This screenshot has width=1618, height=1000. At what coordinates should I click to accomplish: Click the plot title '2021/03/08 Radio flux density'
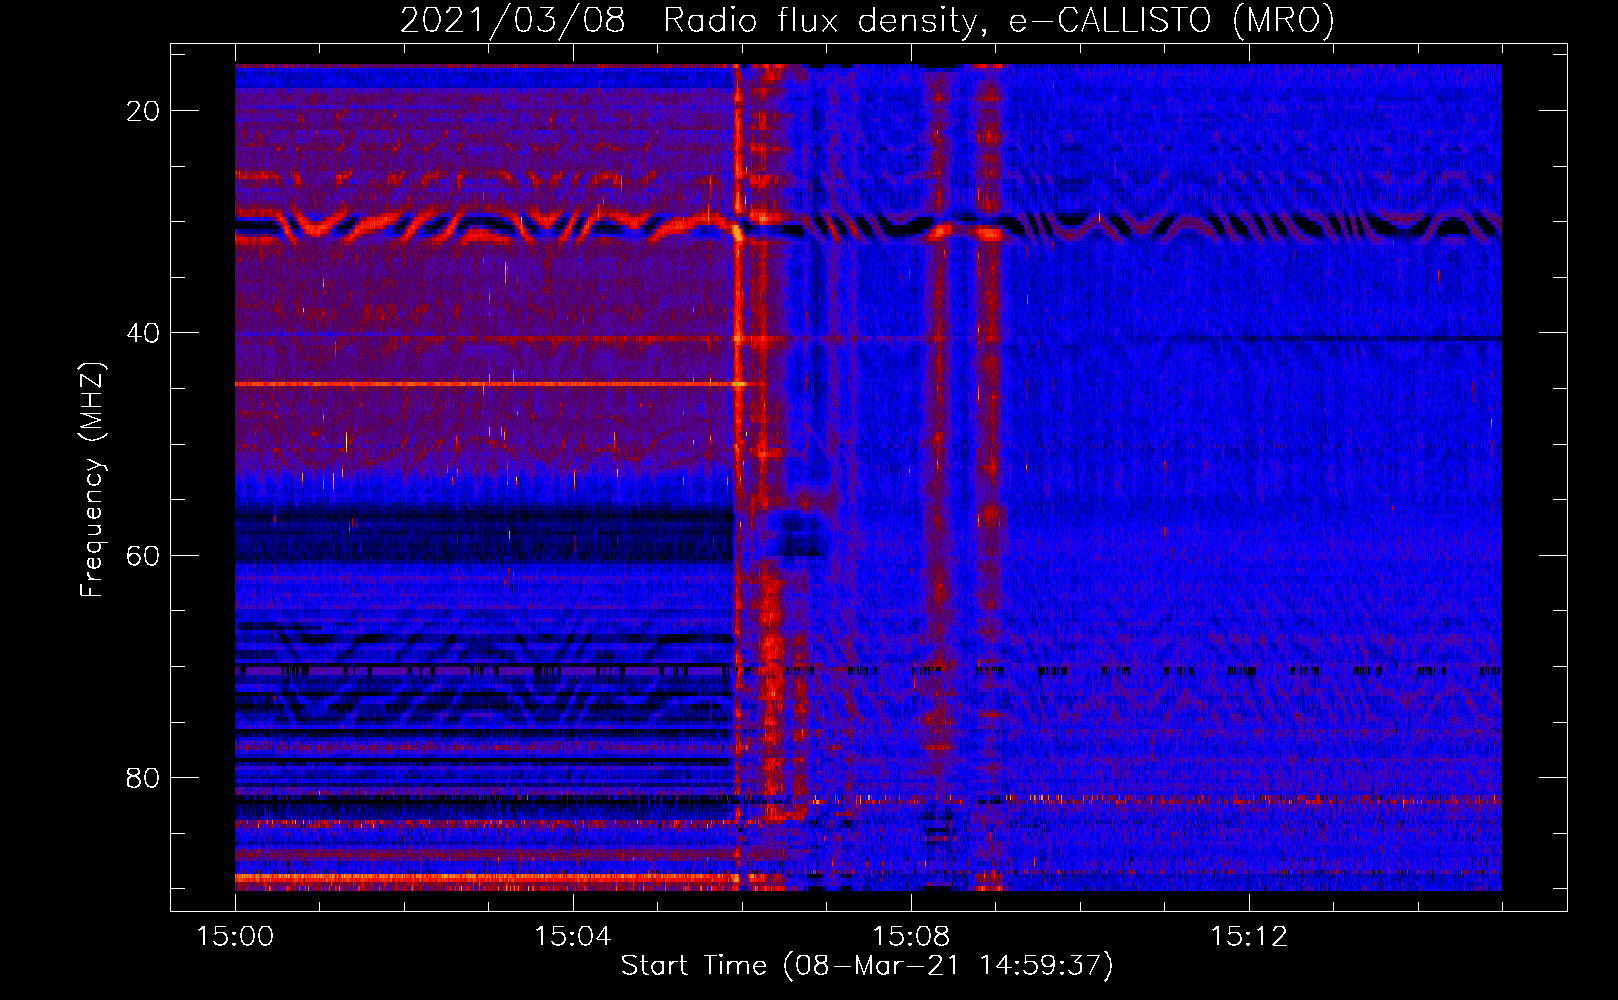pos(867,20)
